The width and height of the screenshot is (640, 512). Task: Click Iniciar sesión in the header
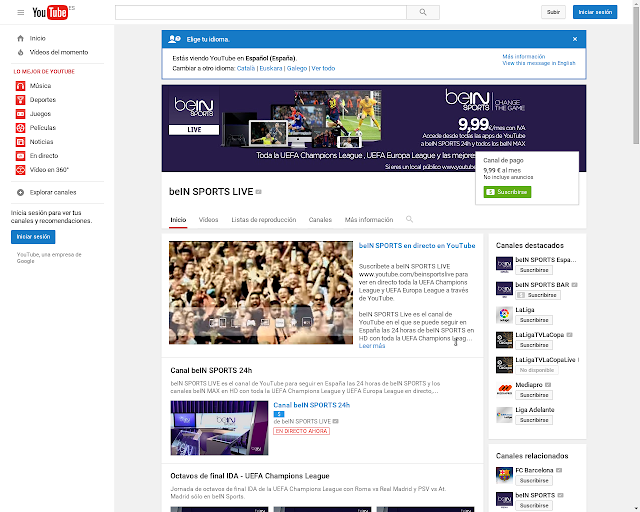[595, 12]
